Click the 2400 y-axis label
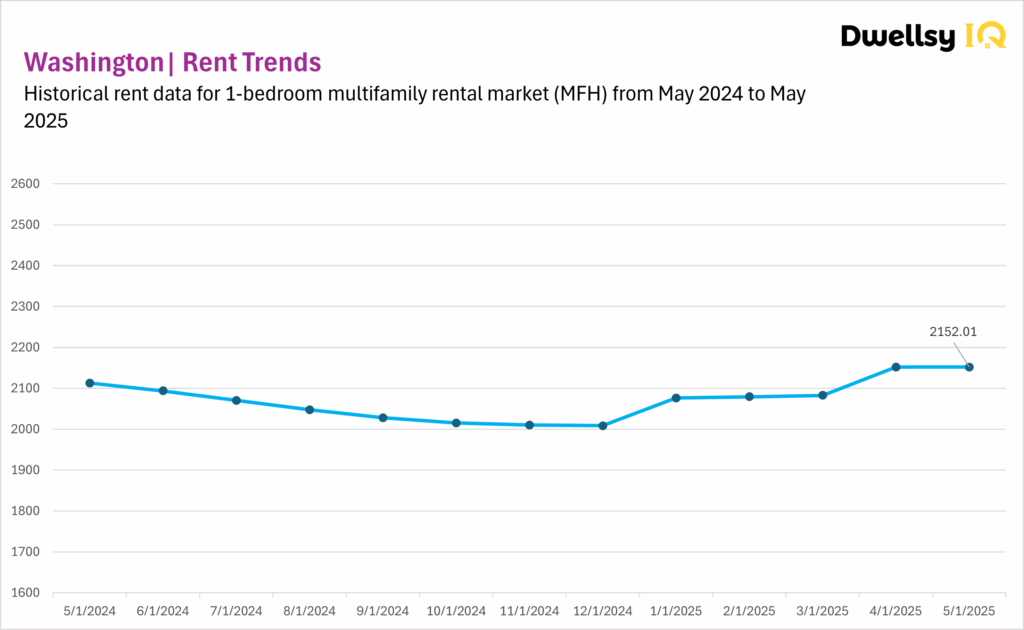The width and height of the screenshot is (1024, 630). (25, 266)
